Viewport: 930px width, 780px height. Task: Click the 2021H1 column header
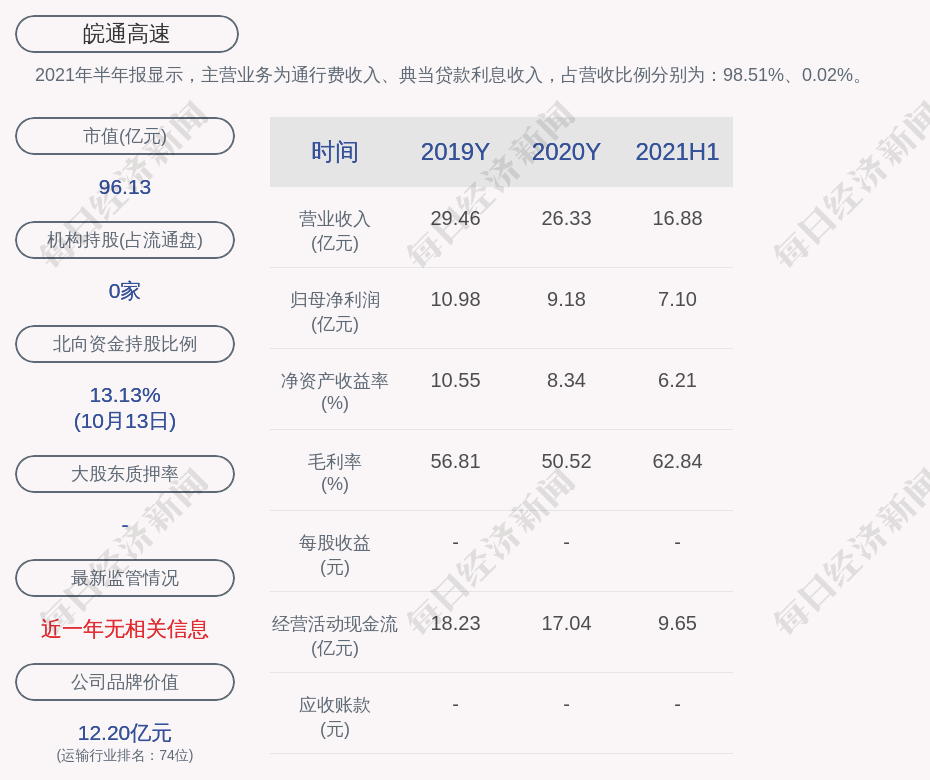tap(677, 152)
